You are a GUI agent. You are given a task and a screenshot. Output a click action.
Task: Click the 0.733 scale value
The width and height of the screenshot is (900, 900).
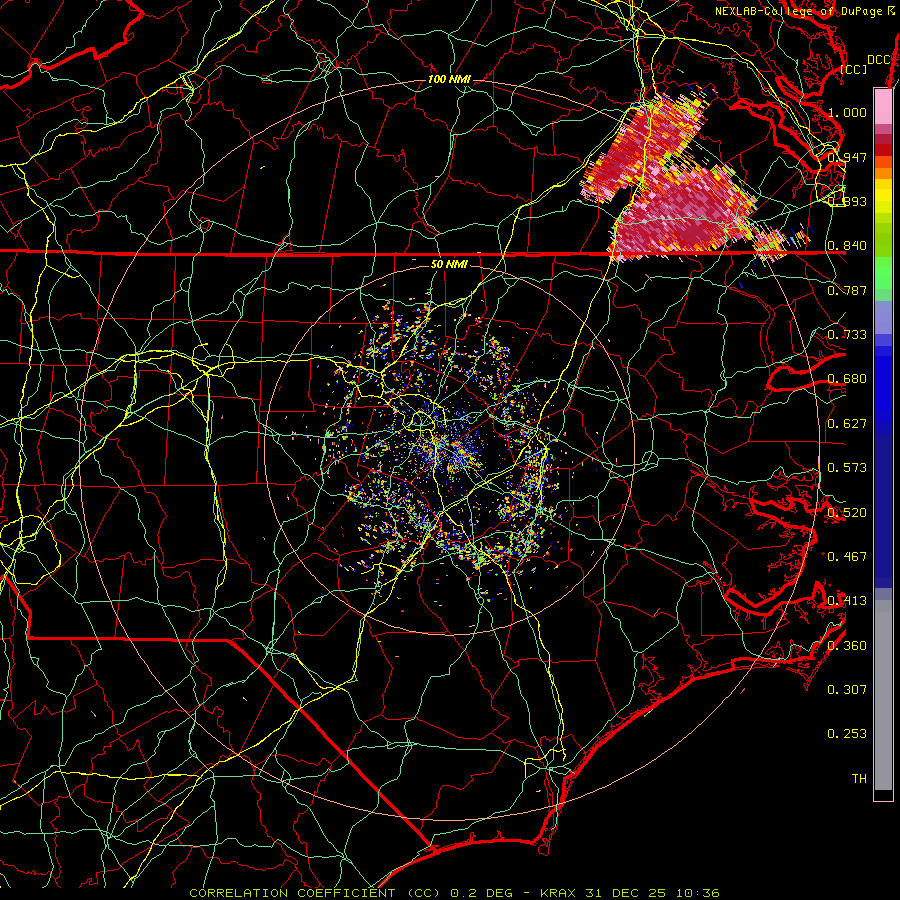coord(847,335)
